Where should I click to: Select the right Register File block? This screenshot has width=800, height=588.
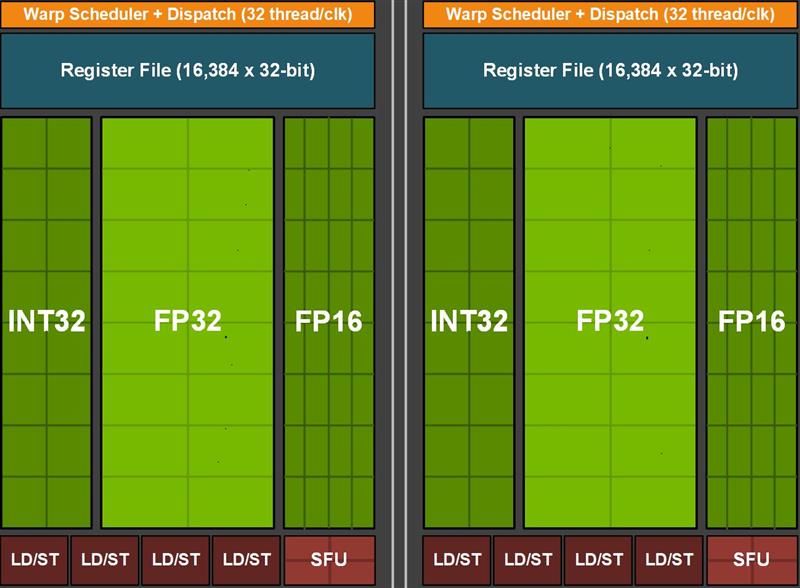[610, 70]
